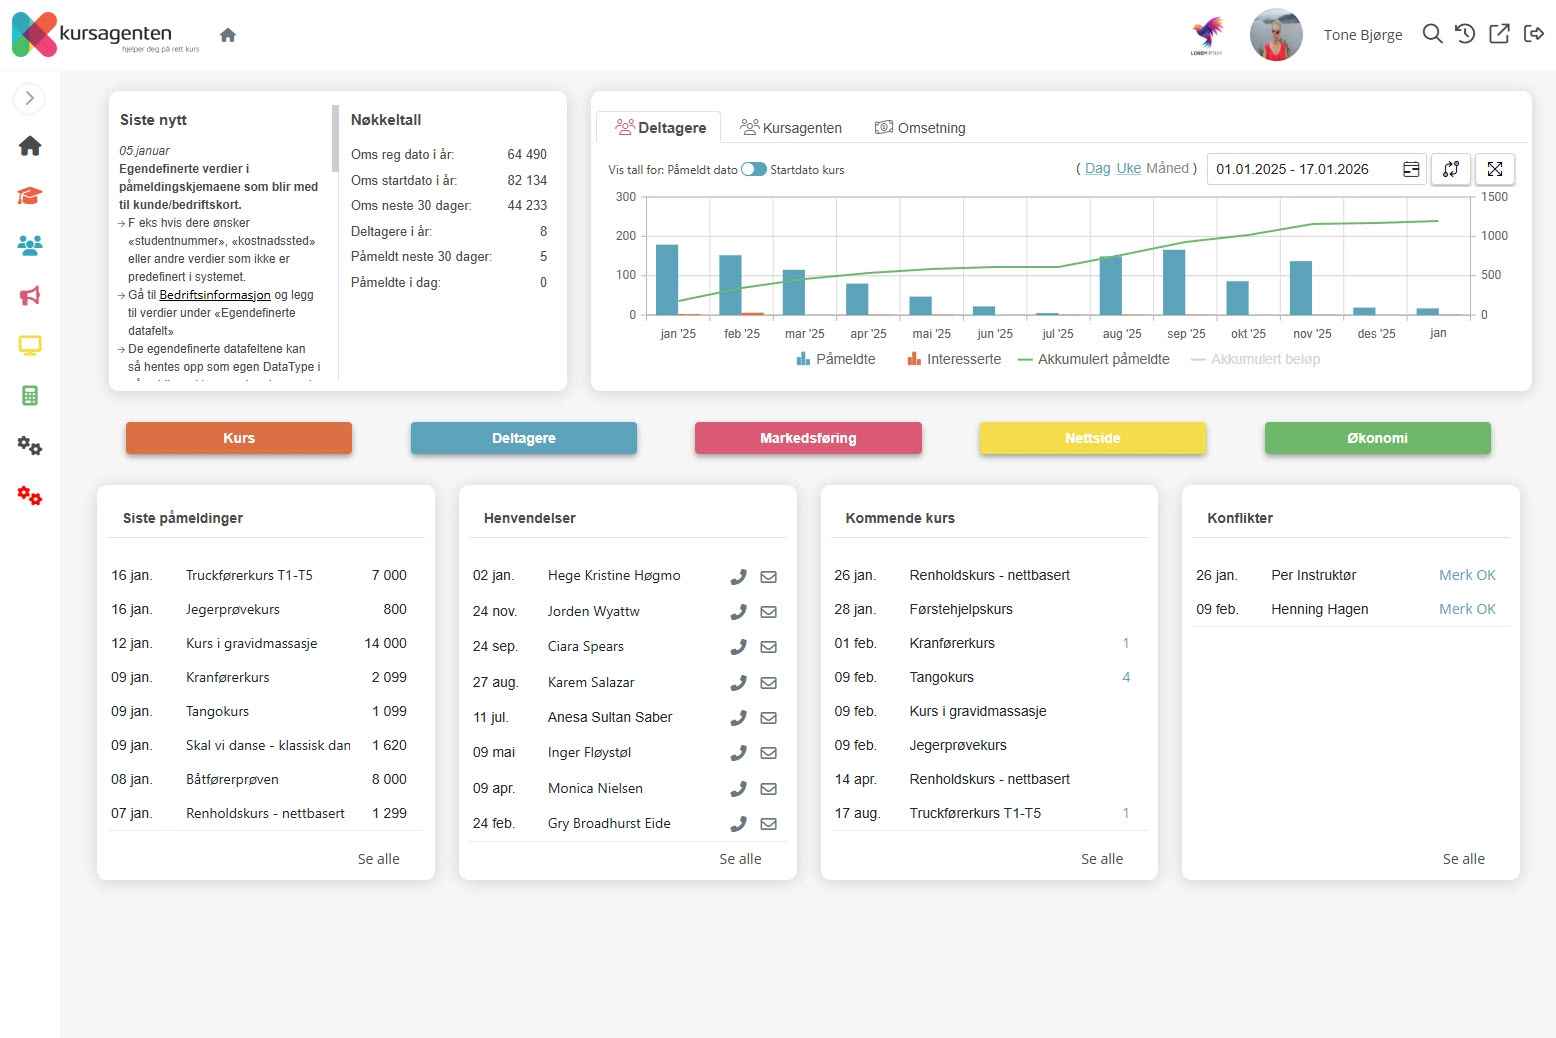
Task: Click the logout icon in header
Action: point(1533,34)
